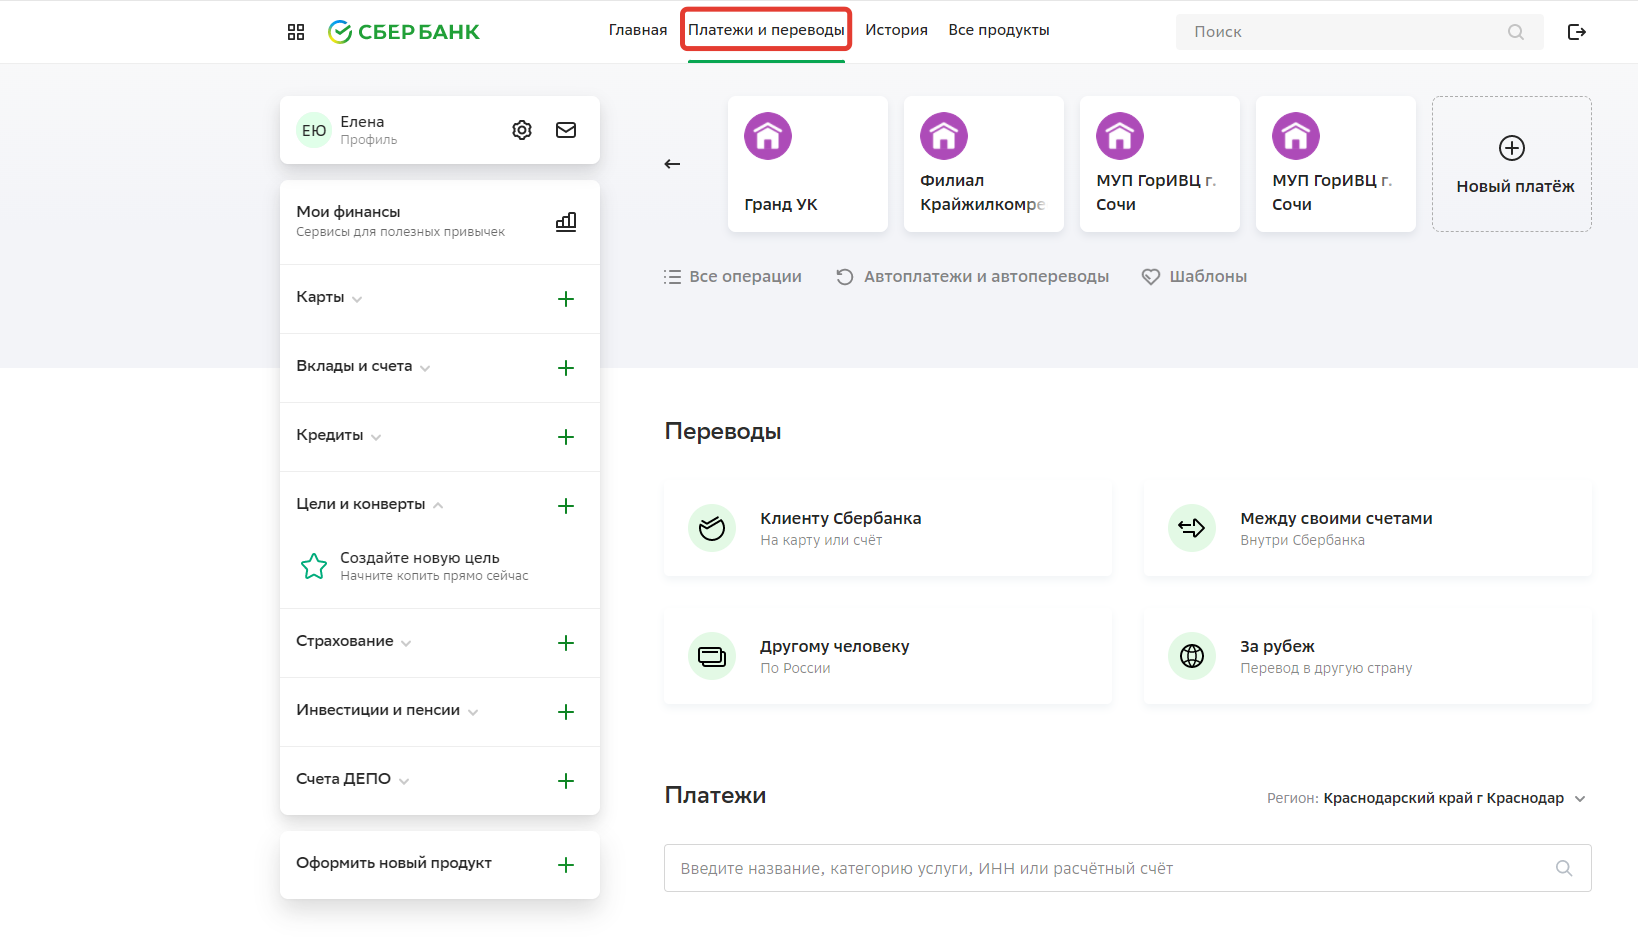
Task: Click the payments name or ИНН search field
Action: click(x=1128, y=868)
